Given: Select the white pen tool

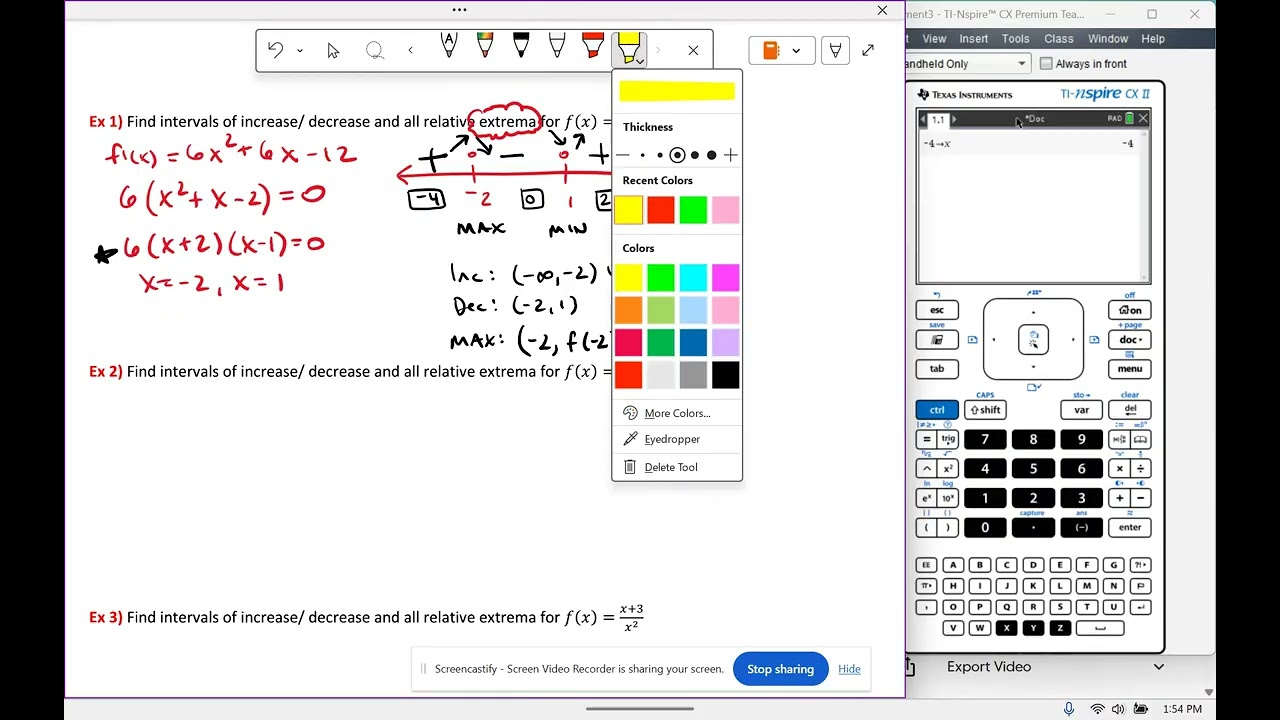Looking at the screenshot, I should coord(557,45).
